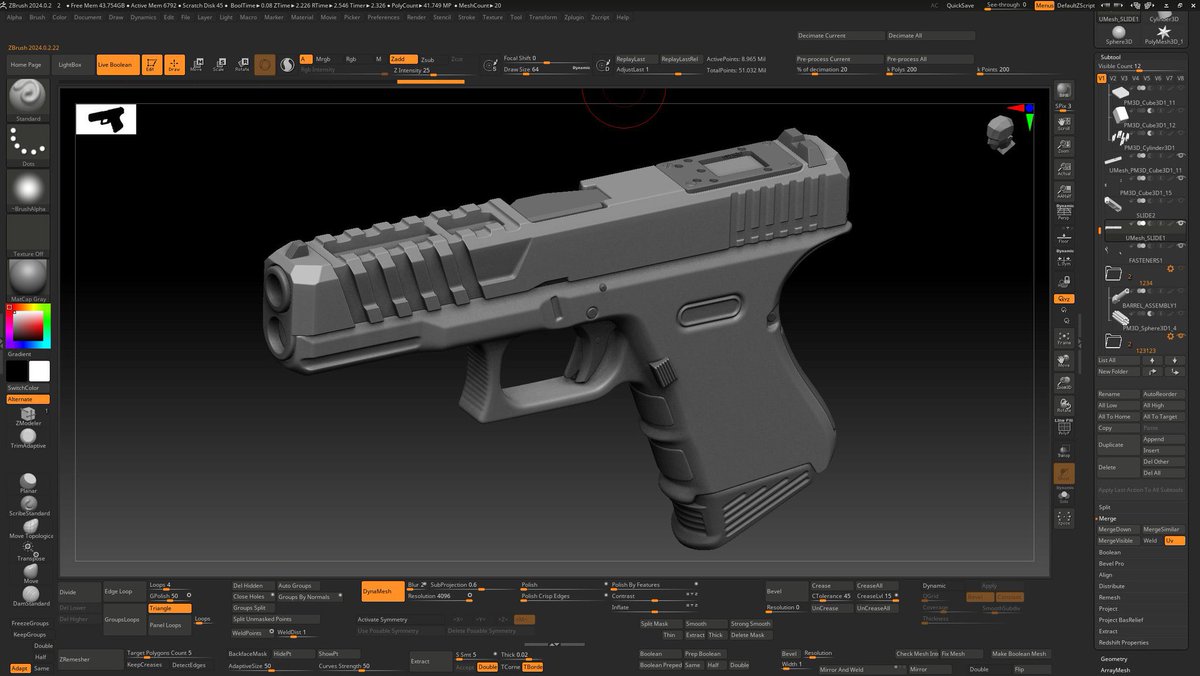Toggle Persp perspective view

1064,212
